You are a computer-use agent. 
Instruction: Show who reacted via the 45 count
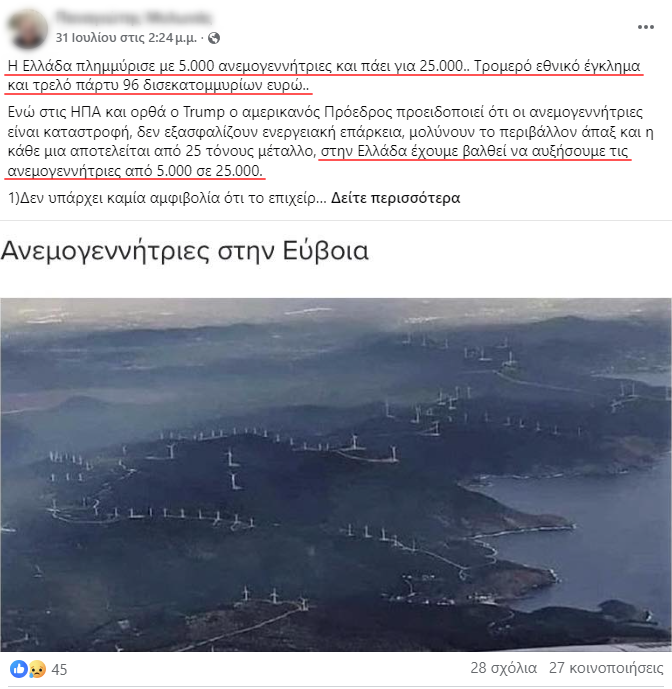pyautogui.click(x=59, y=670)
